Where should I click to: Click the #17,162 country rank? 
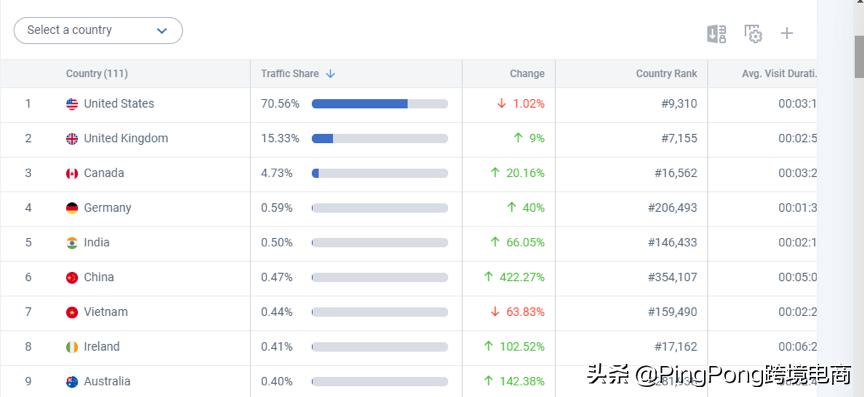pyautogui.click(x=676, y=347)
